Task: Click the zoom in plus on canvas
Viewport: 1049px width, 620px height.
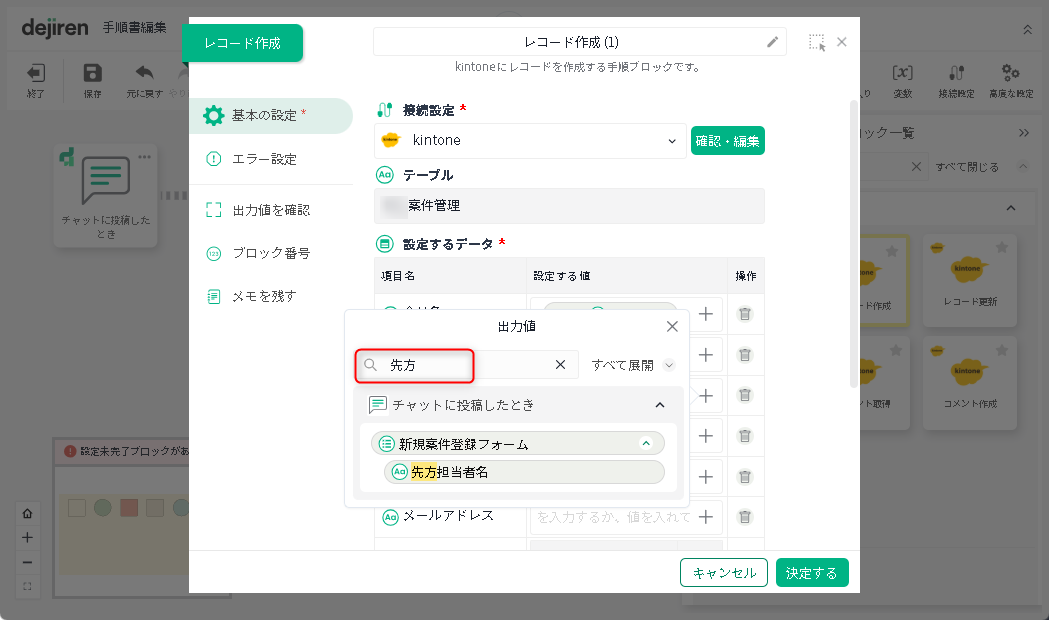Action: pyautogui.click(x=27, y=537)
